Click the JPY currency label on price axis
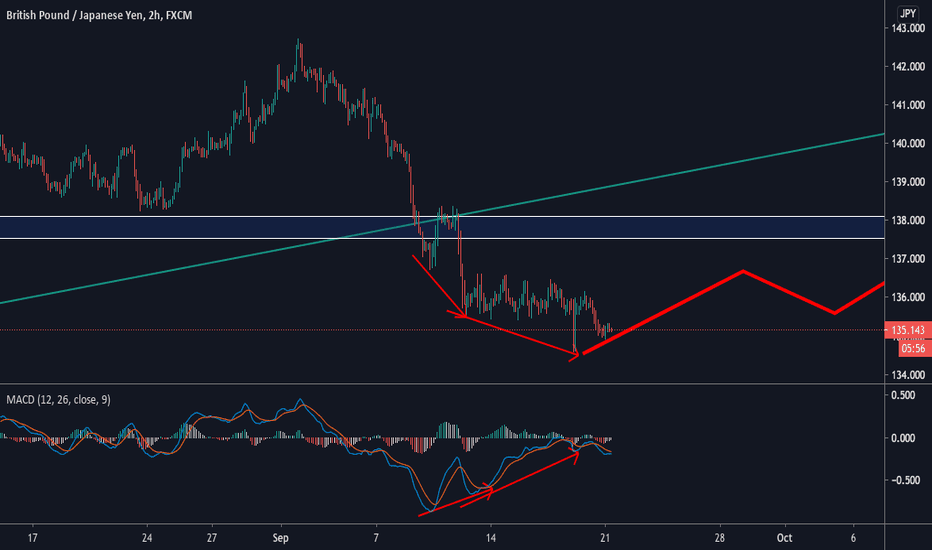Screen dimensions: 932x550 [908, 13]
